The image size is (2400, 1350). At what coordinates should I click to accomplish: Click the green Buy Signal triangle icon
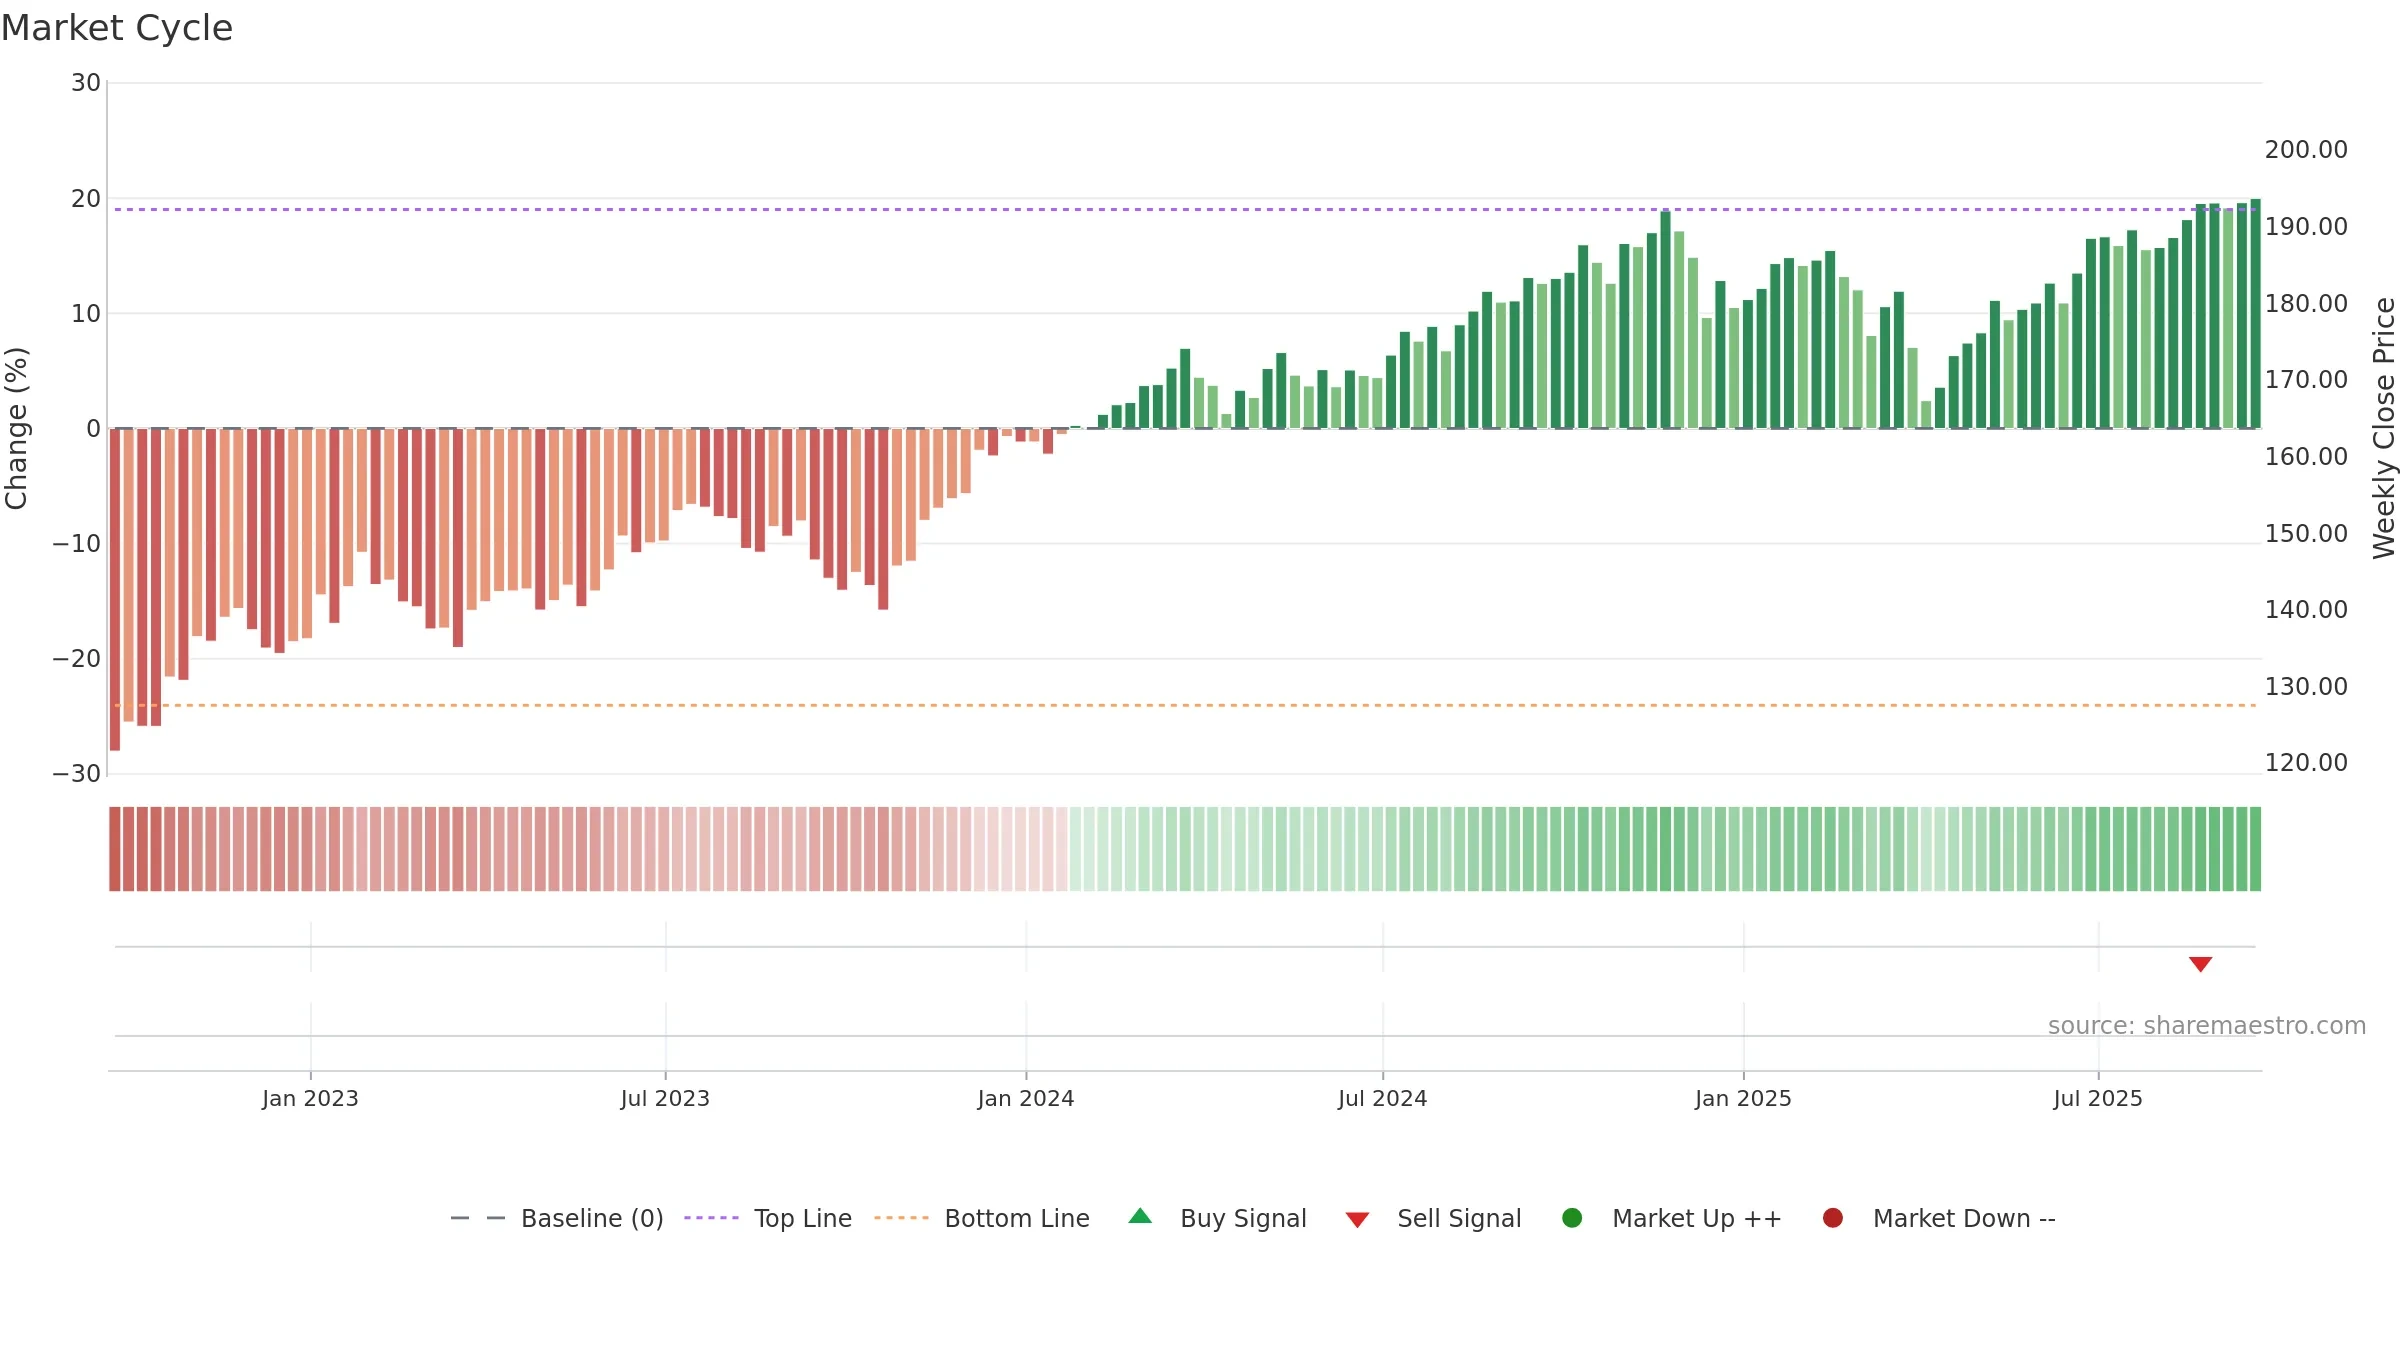[x=1140, y=1217]
